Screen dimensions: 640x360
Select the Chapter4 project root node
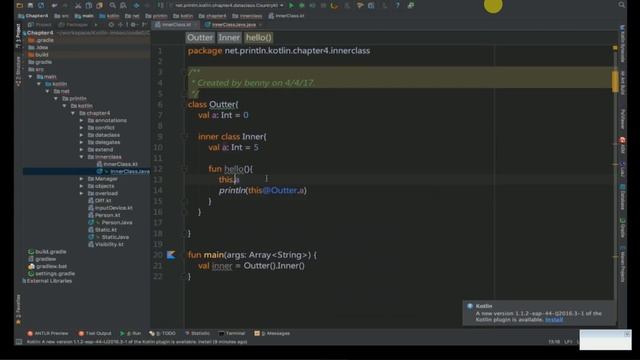pos(38,33)
